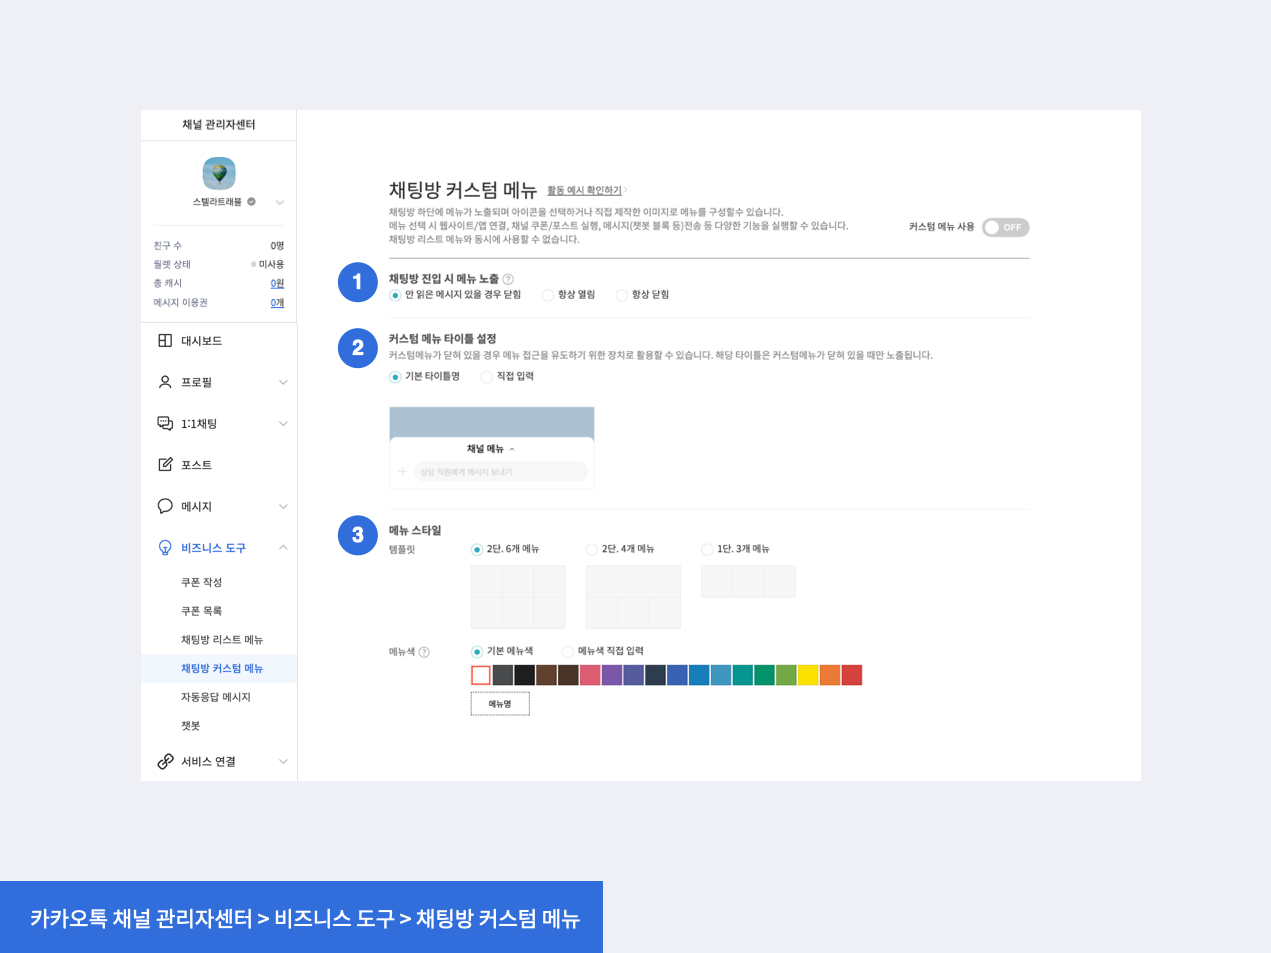Click the 0명 friend count value
1271x953 pixels.
277,246
